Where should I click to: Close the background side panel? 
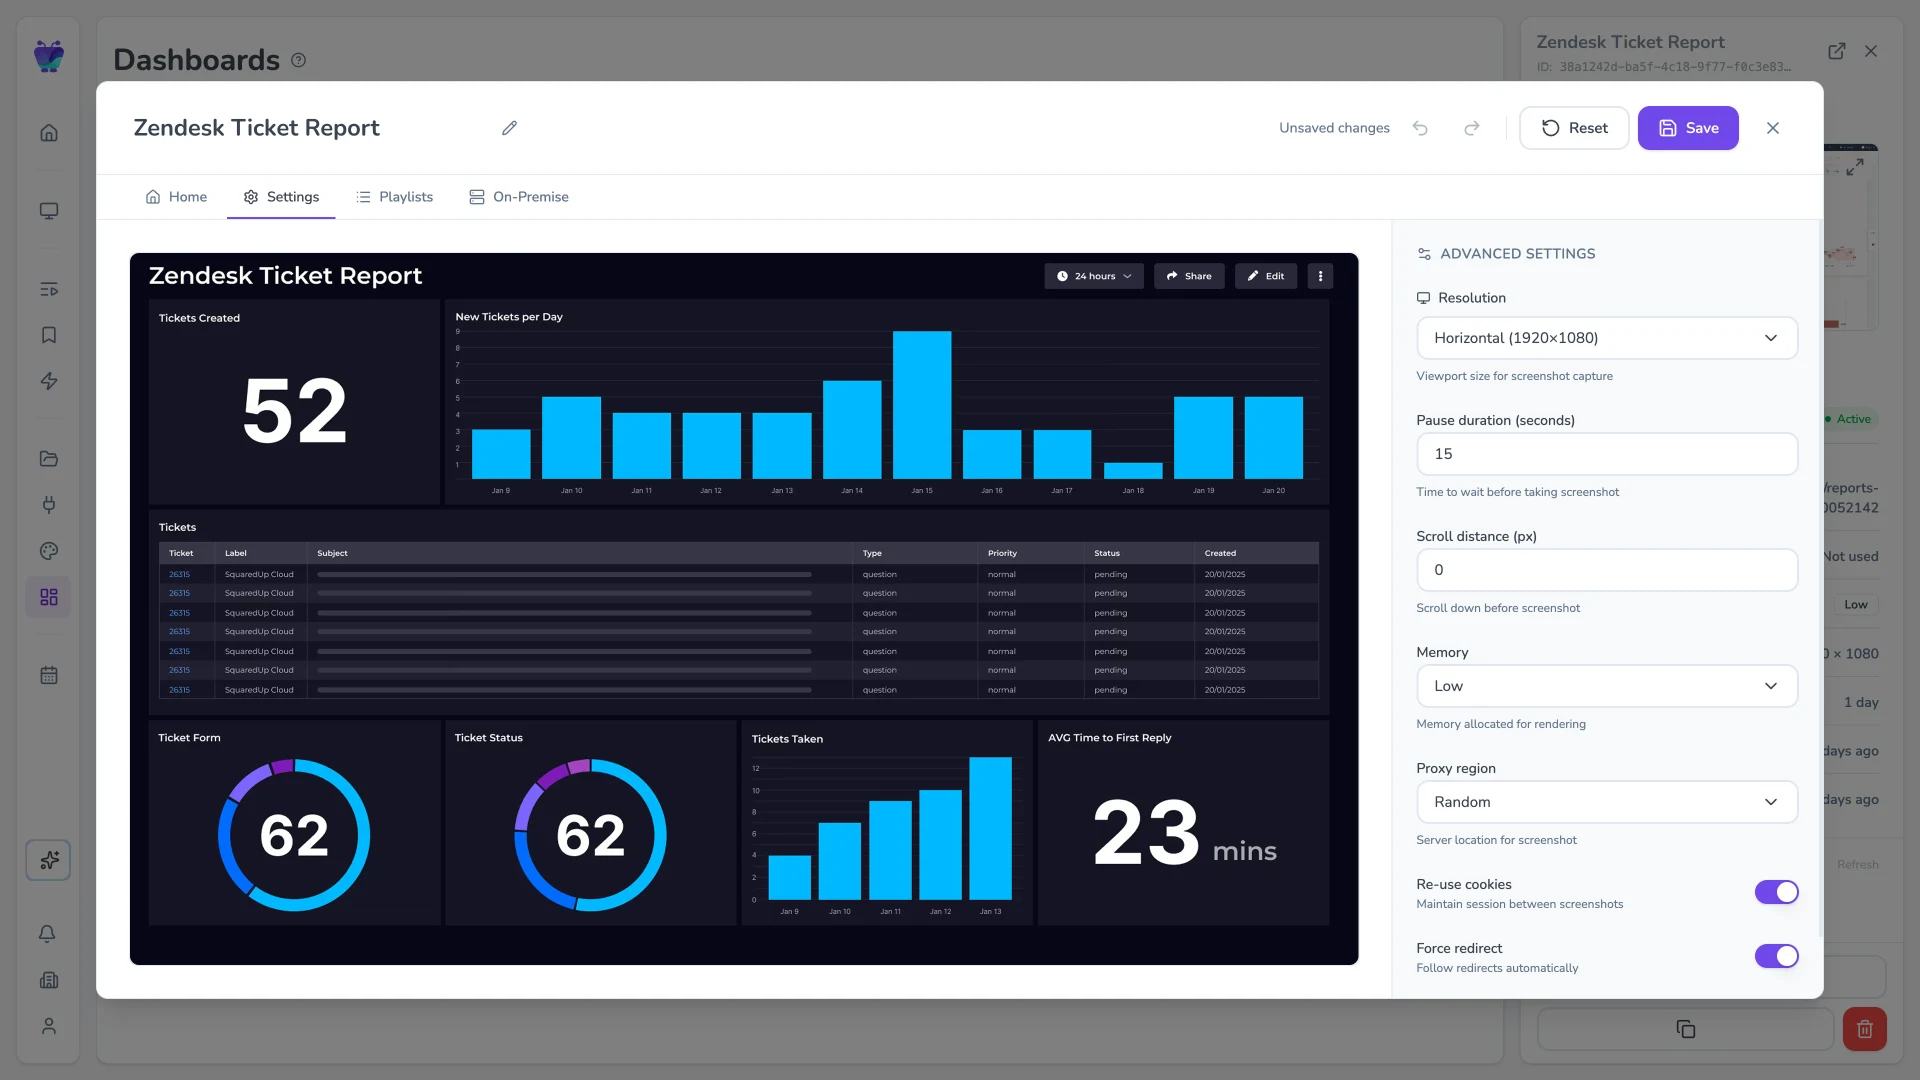coord(1871,51)
